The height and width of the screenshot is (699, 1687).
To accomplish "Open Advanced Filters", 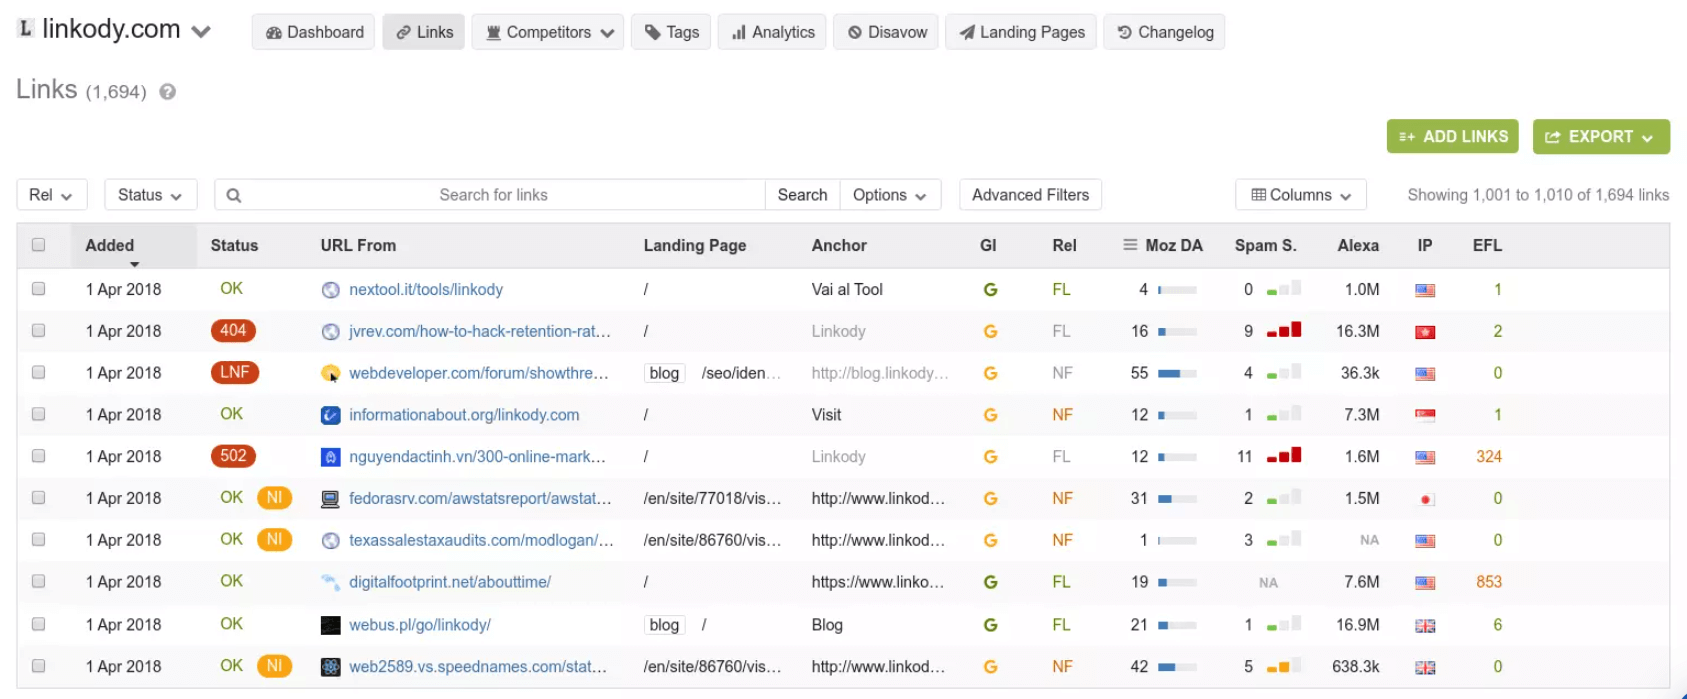I will [1030, 195].
